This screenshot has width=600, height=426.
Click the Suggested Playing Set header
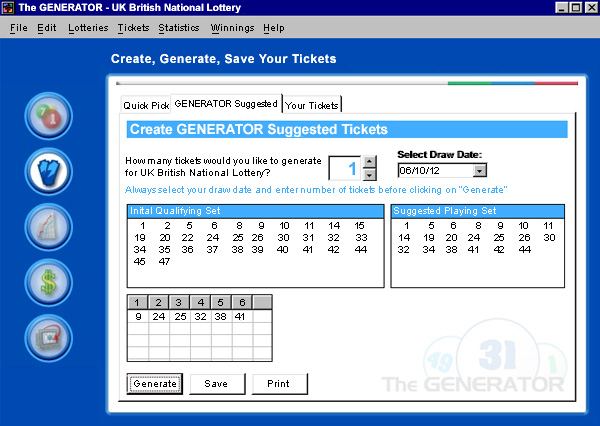(478, 211)
